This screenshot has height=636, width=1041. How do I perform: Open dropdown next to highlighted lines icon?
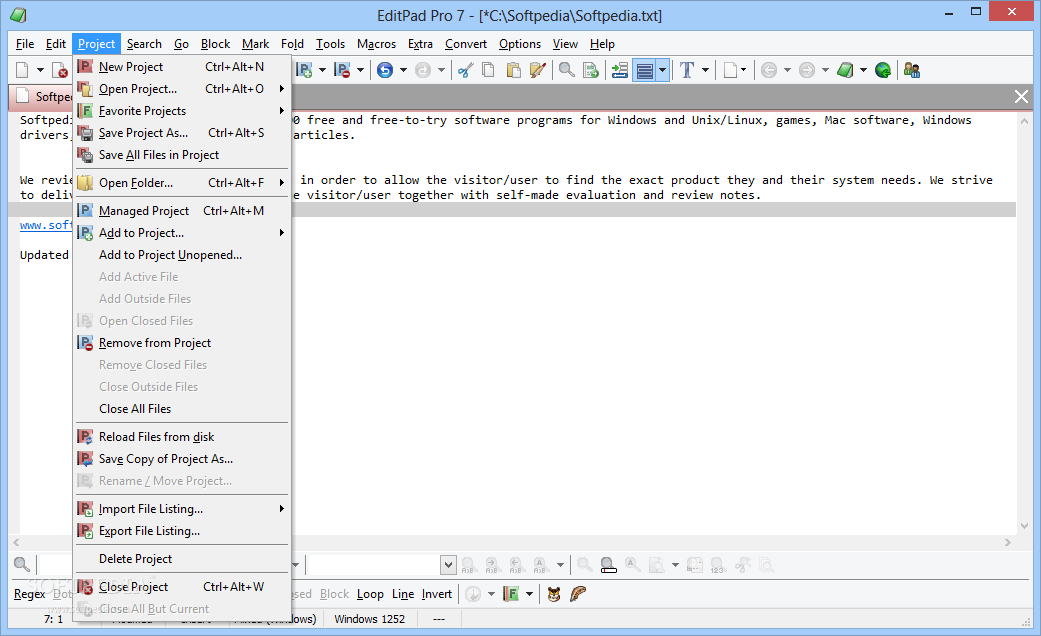click(x=662, y=70)
